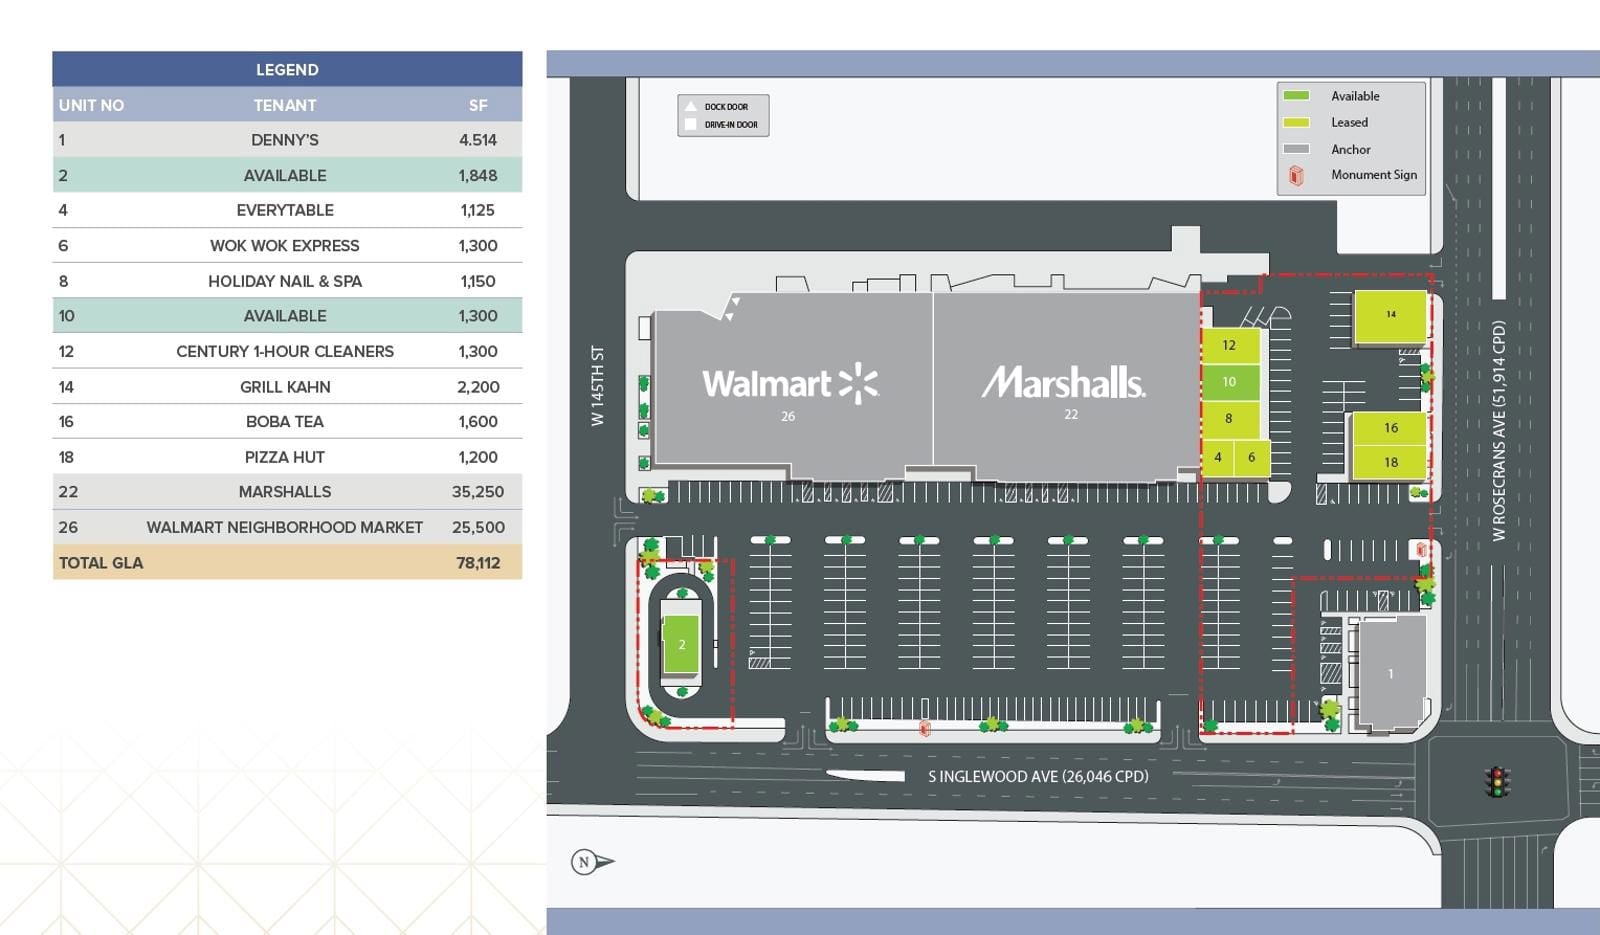The height and width of the screenshot is (935, 1600).
Task: Select the AVAILABLE row for unit 2 in legend
Action: click(287, 175)
